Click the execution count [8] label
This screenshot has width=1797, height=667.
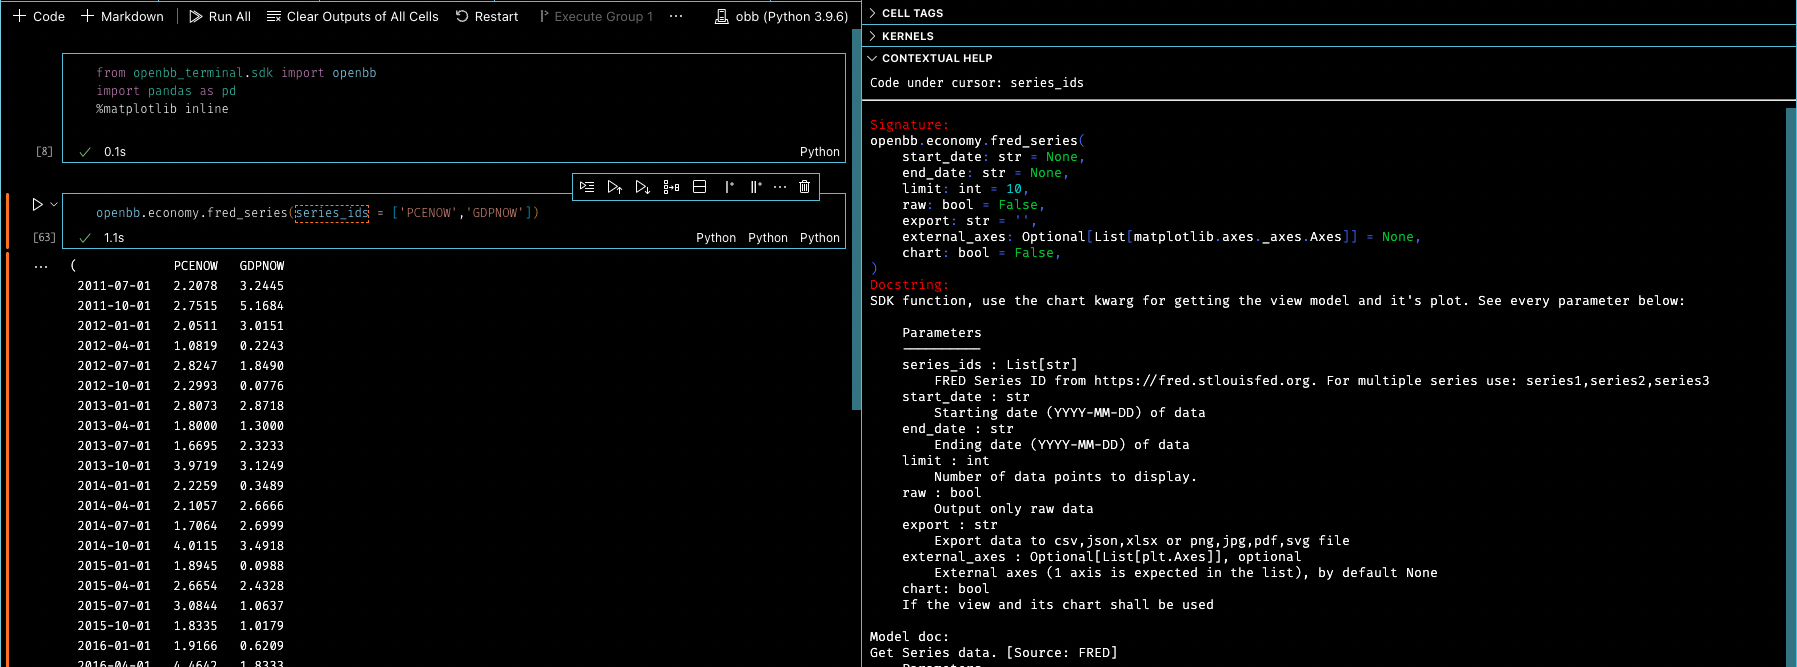pos(44,152)
